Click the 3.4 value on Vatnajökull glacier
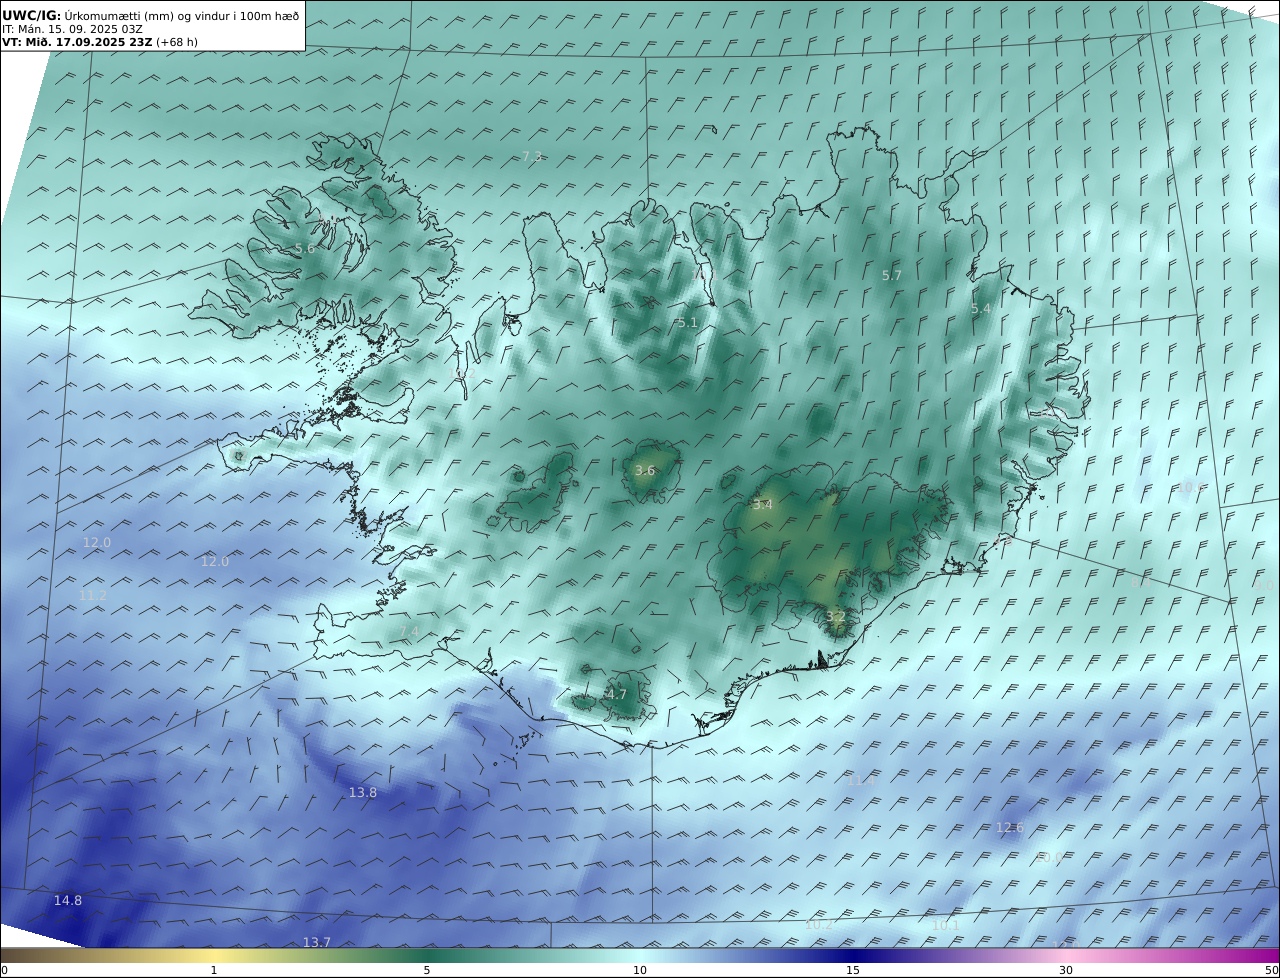The width and height of the screenshot is (1280, 978). (x=762, y=505)
